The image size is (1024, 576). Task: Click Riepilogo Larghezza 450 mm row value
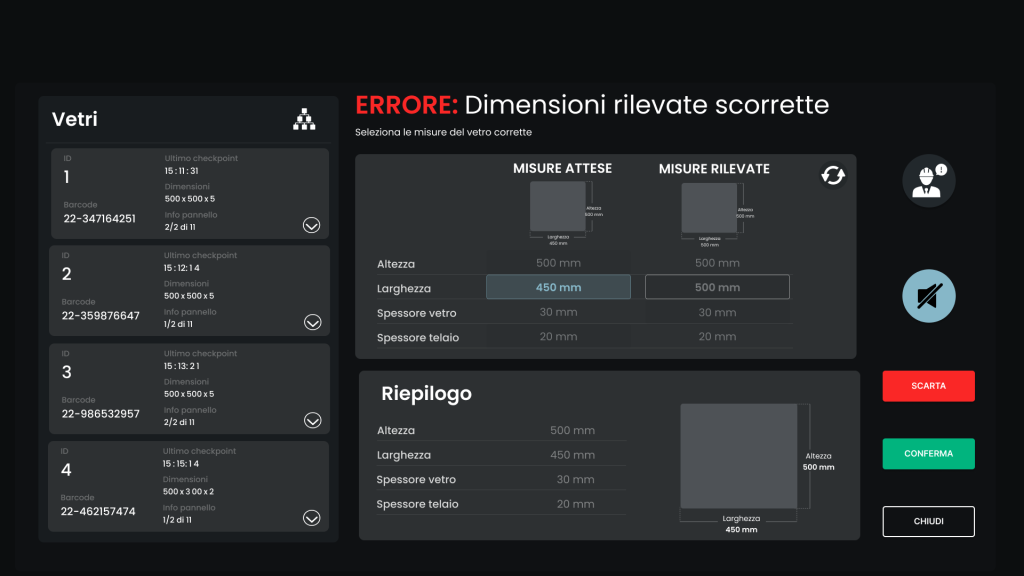tap(573, 455)
